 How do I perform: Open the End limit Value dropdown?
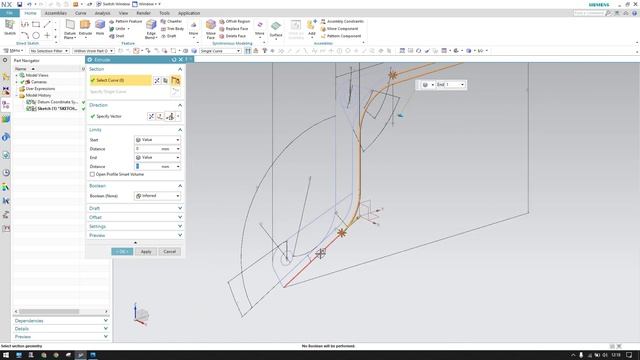158,157
